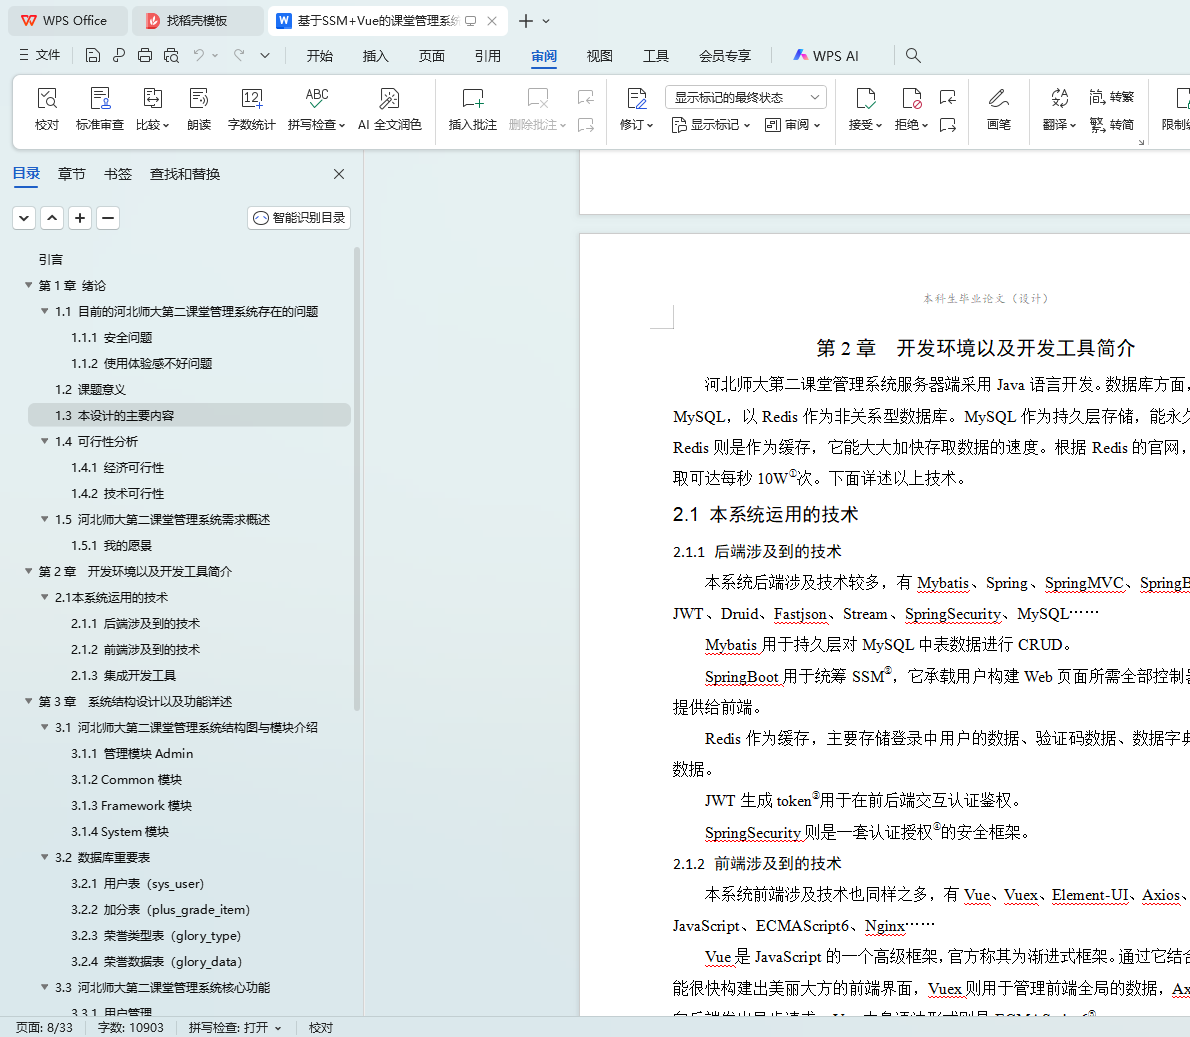The image size is (1190, 1037).
Task: Click previous comment icon beside 删除批注
Action: click(585, 97)
